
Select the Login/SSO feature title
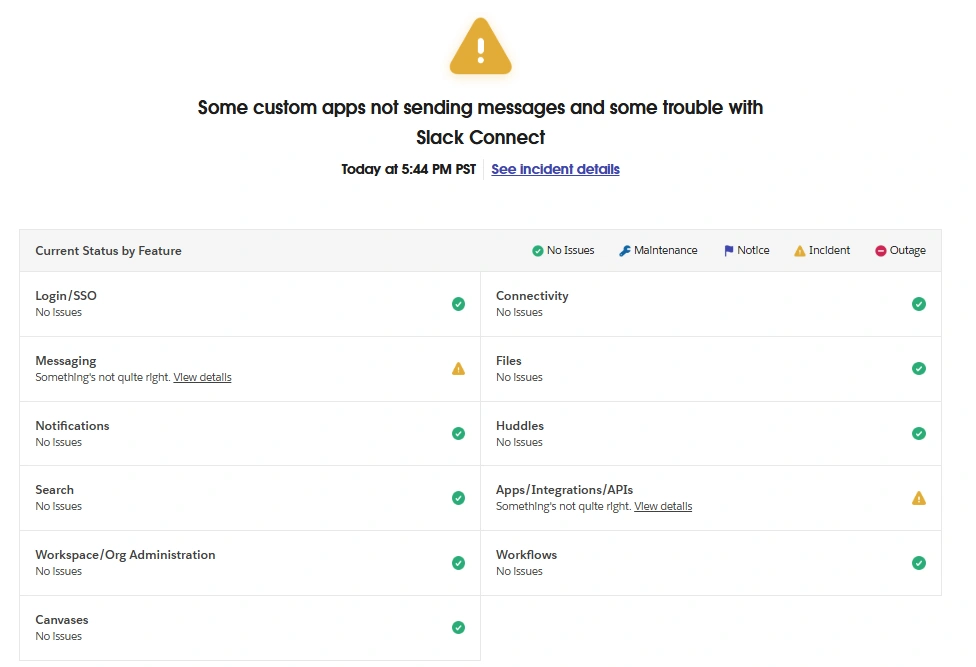point(66,296)
